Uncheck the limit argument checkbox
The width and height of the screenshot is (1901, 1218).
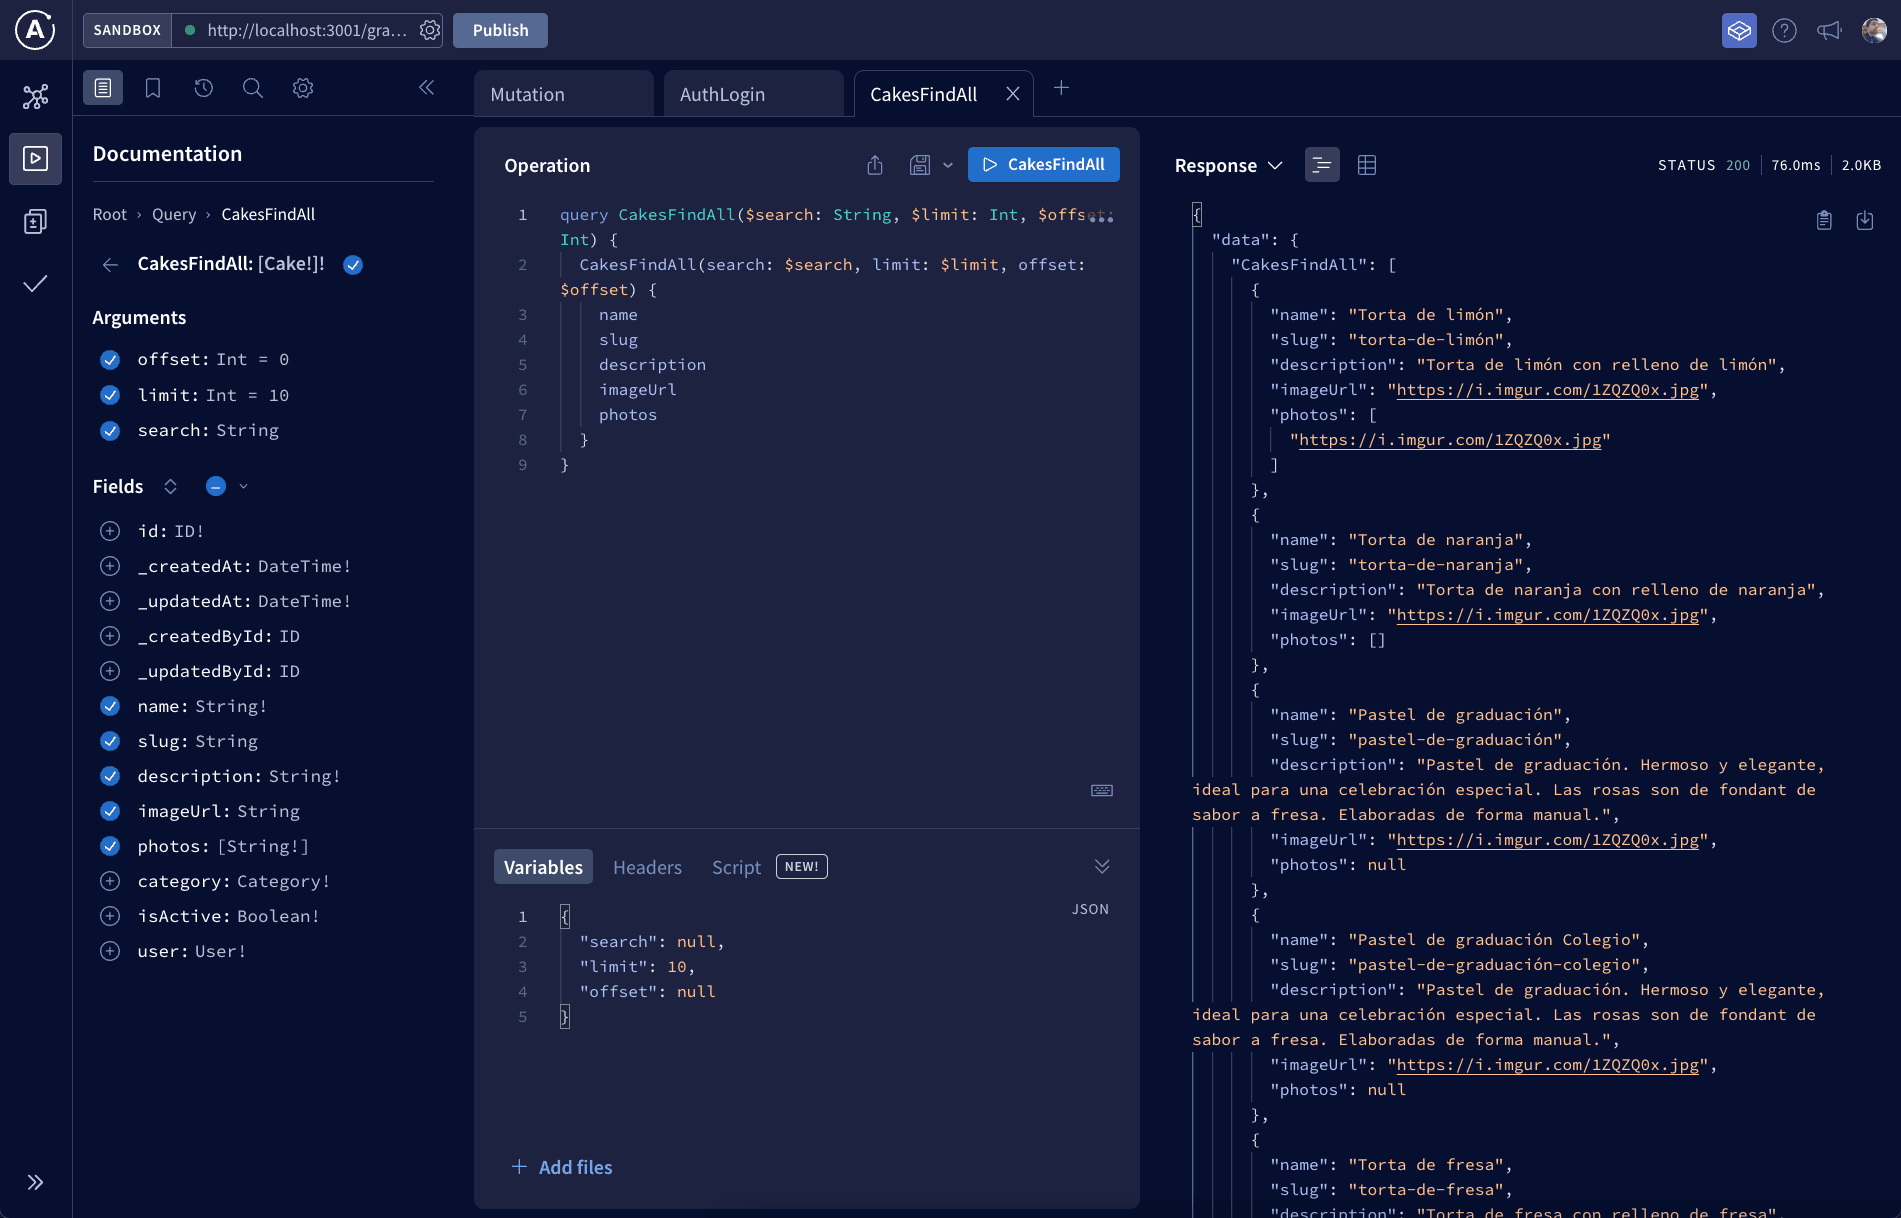point(110,395)
